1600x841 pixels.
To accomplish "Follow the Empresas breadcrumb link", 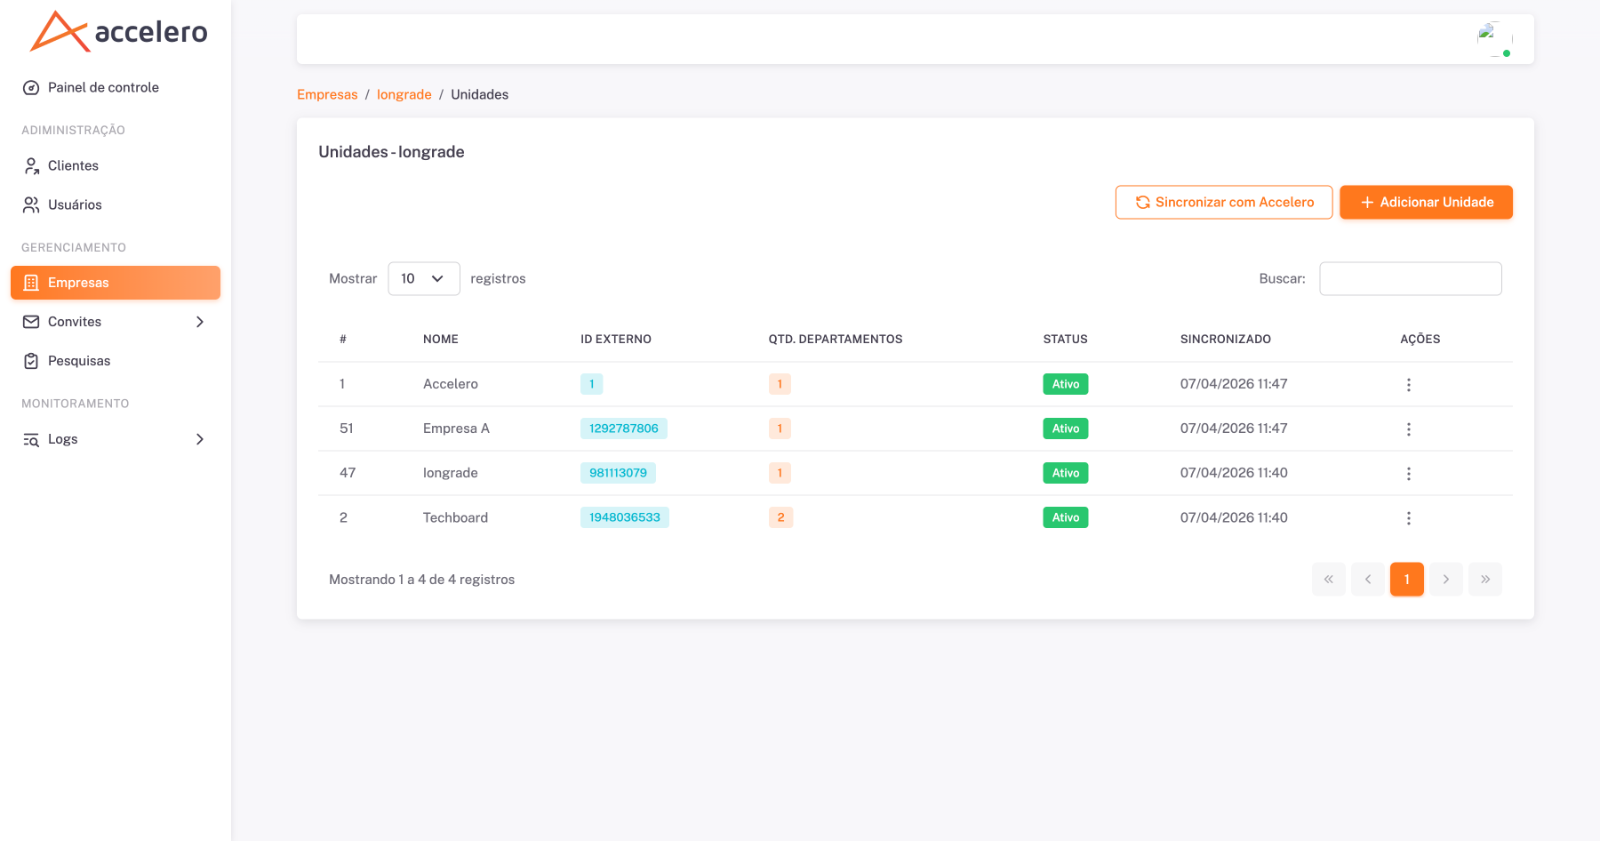I will click(327, 95).
